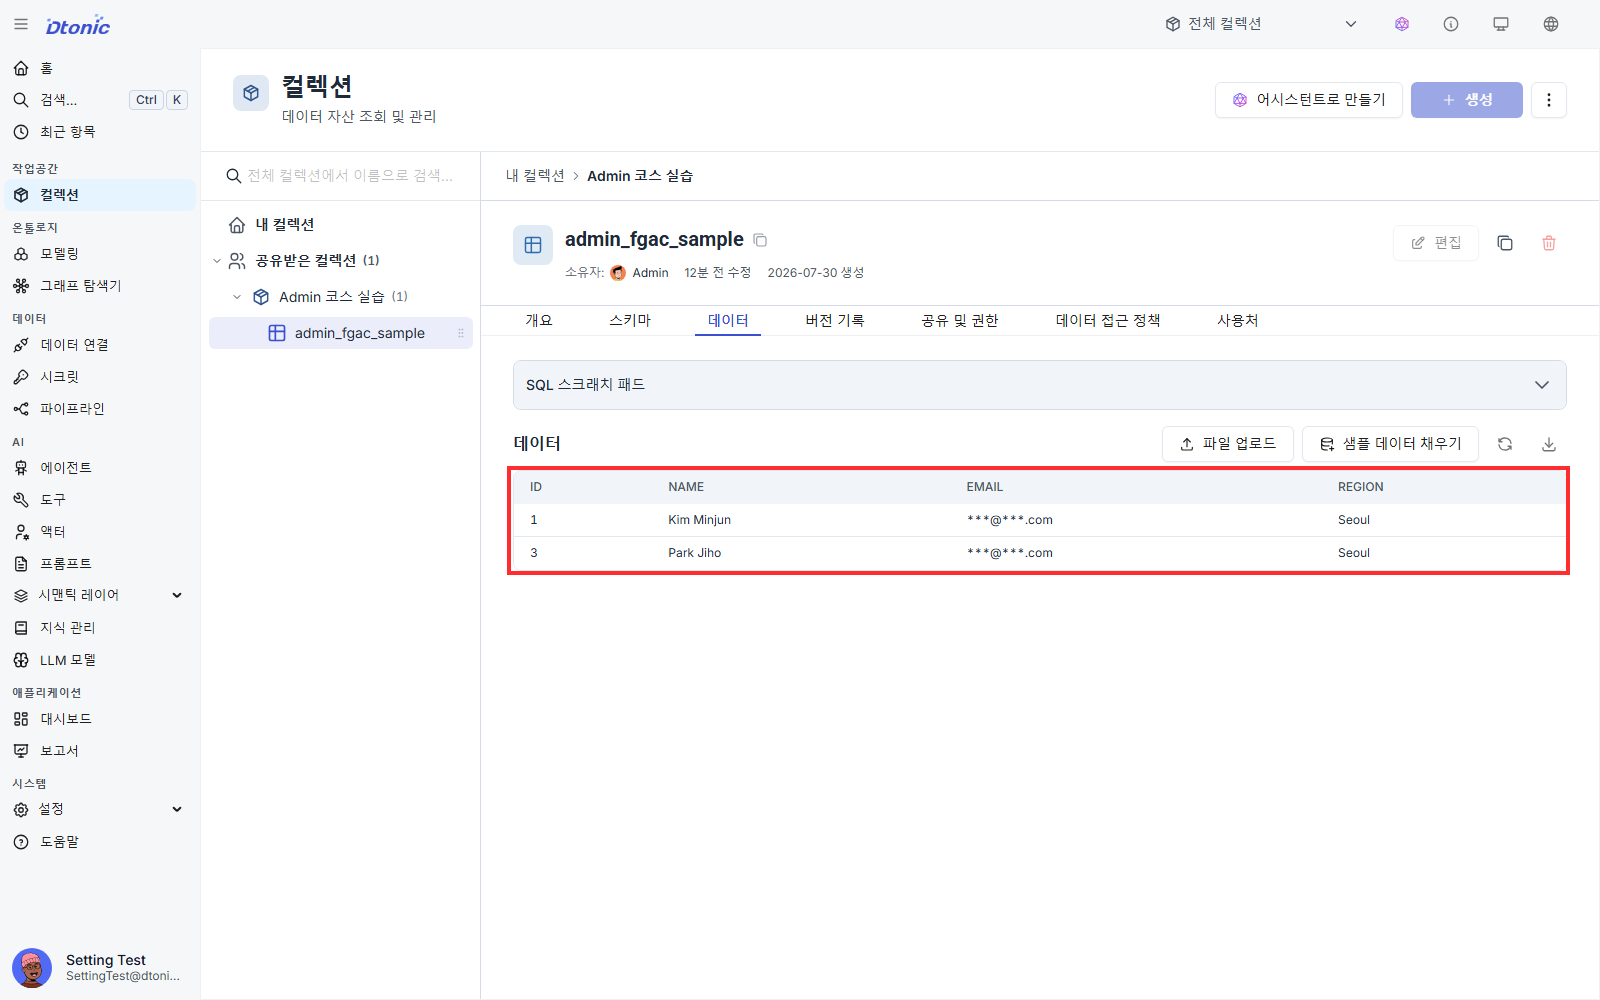
Task: Click the EMAIL column header
Action: point(985,487)
